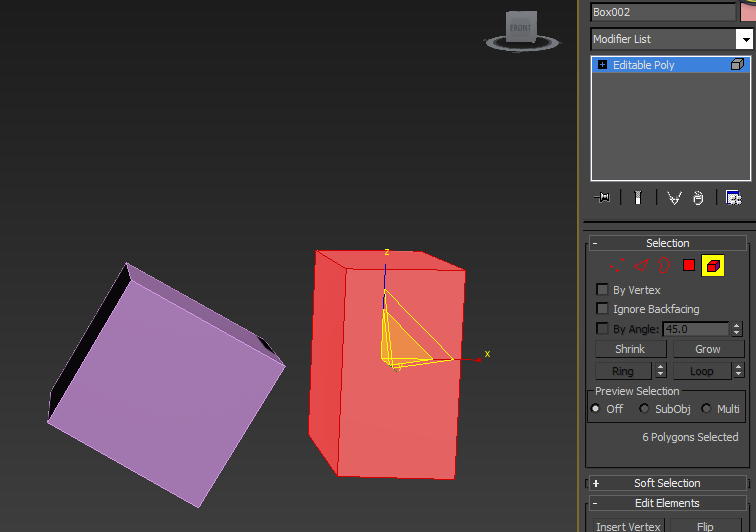Select Off preview selection radio
756x532 pixels.
pyautogui.click(x=595, y=409)
